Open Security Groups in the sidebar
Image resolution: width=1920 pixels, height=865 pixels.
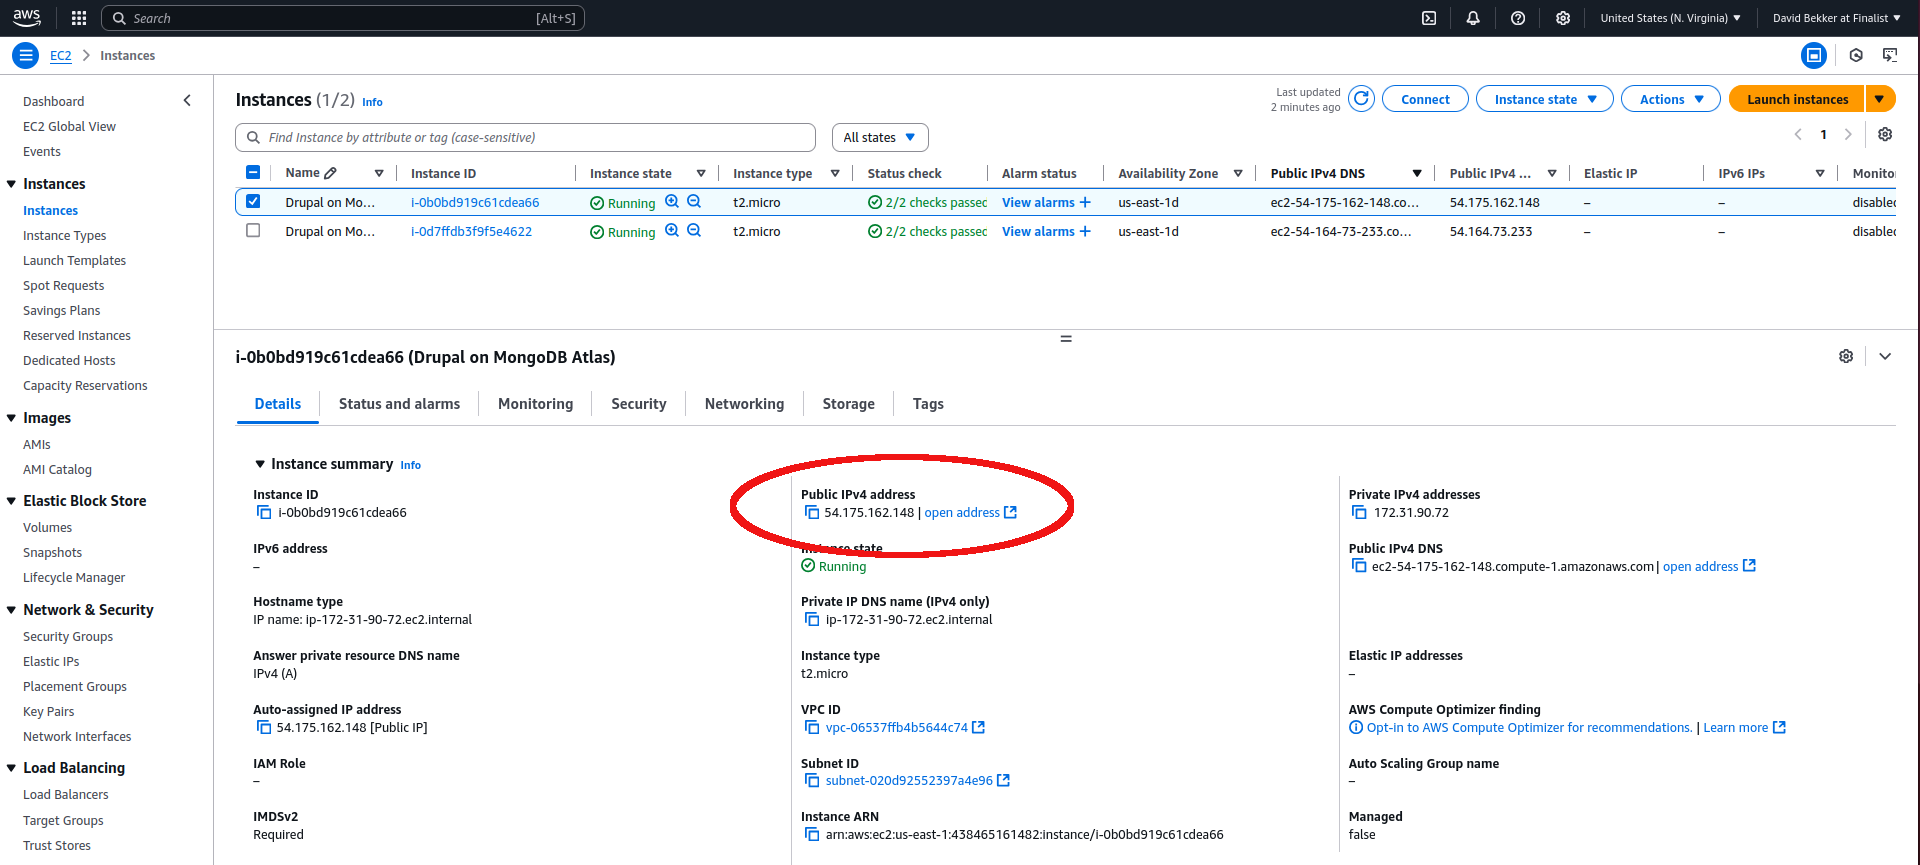[68, 636]
